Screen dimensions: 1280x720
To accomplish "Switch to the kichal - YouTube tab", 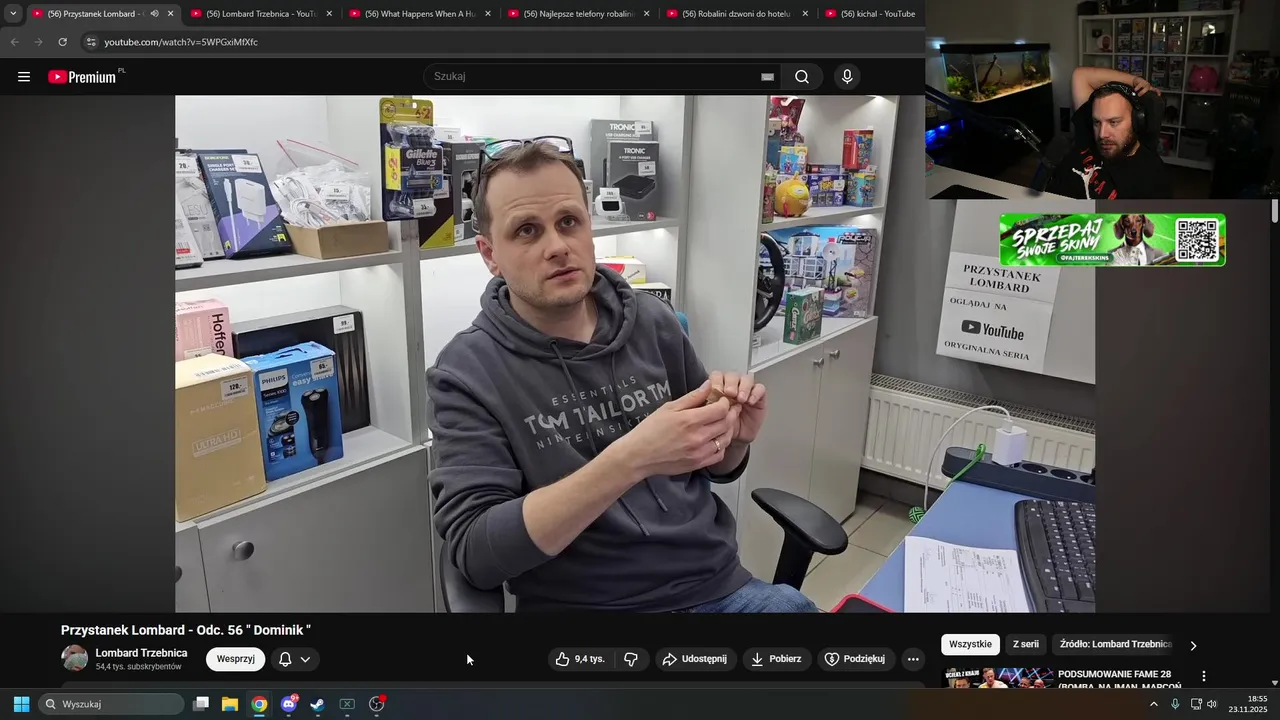I will pyautogui.click(x=870, y=14).
